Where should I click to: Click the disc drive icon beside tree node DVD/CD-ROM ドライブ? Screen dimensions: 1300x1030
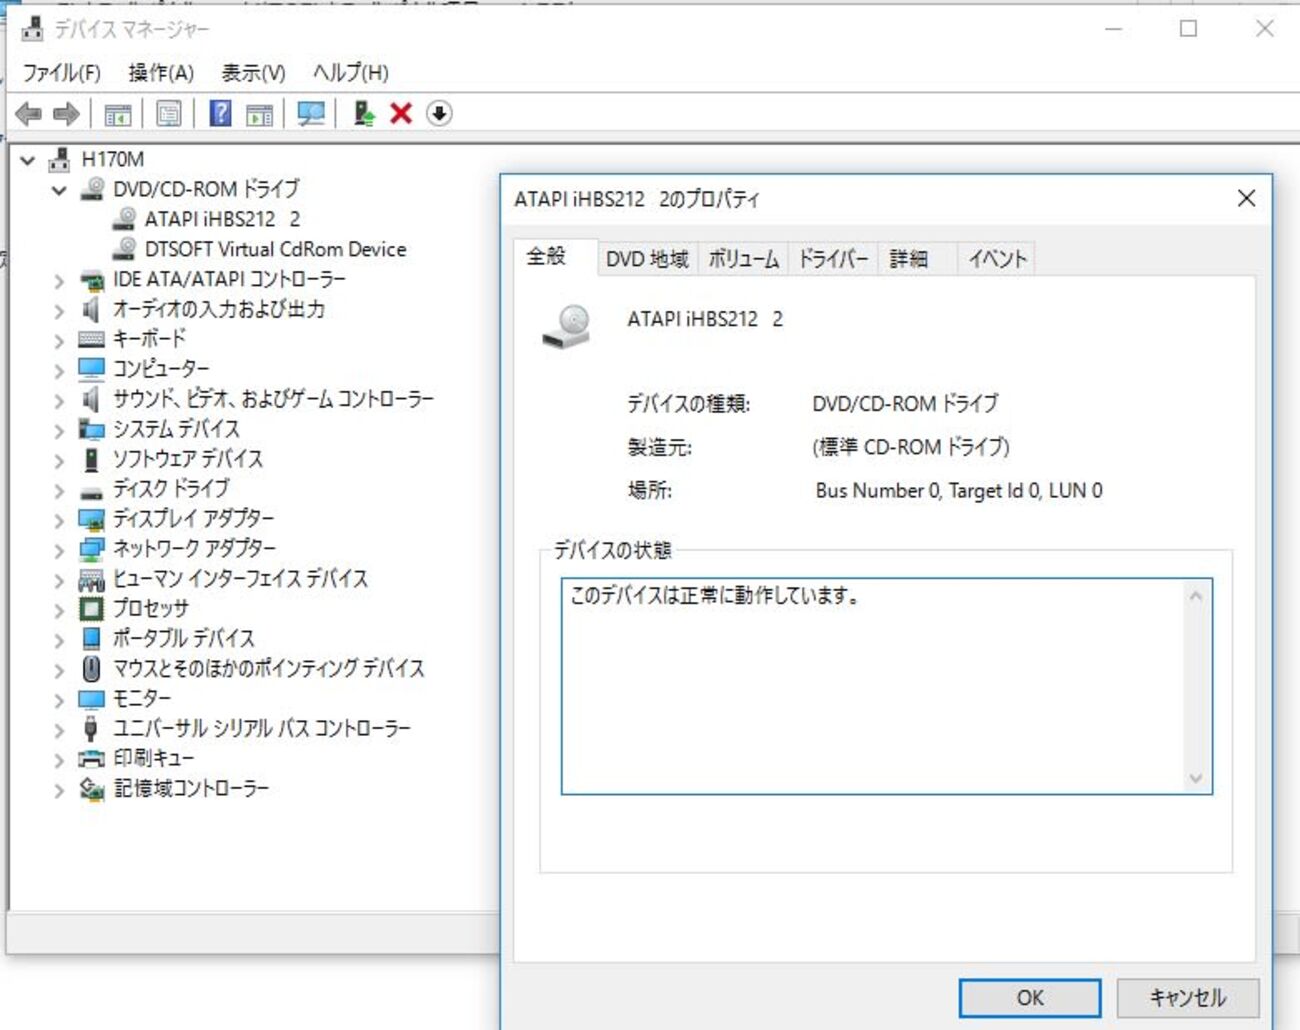click(92, 189)
